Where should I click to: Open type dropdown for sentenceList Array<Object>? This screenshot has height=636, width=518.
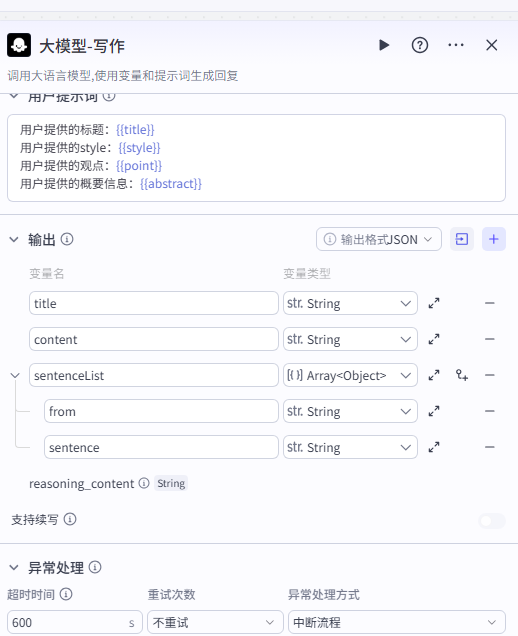(350, 375)
